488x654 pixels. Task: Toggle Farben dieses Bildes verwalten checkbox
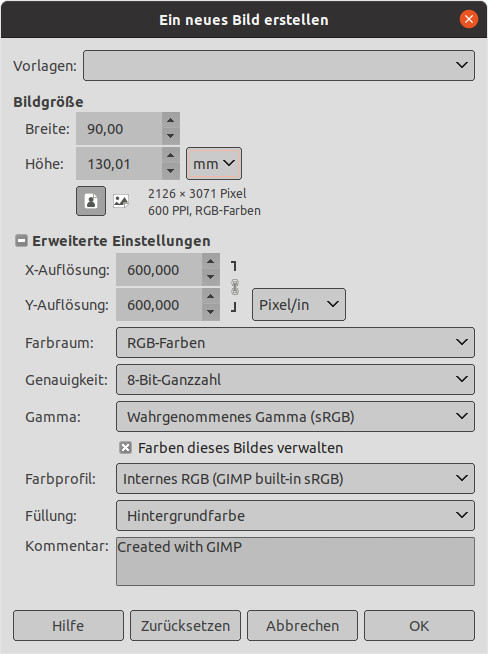coord(125,448)
